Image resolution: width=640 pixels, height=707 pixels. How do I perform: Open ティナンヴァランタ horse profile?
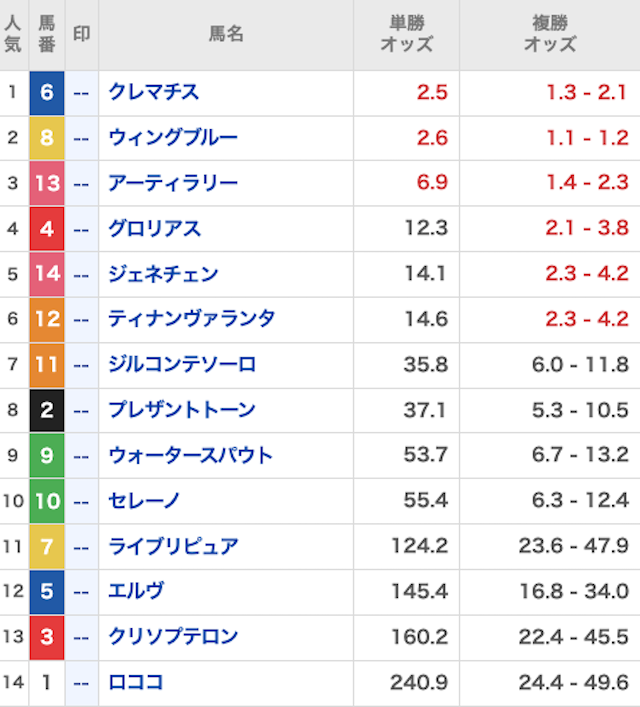[191, 319]
